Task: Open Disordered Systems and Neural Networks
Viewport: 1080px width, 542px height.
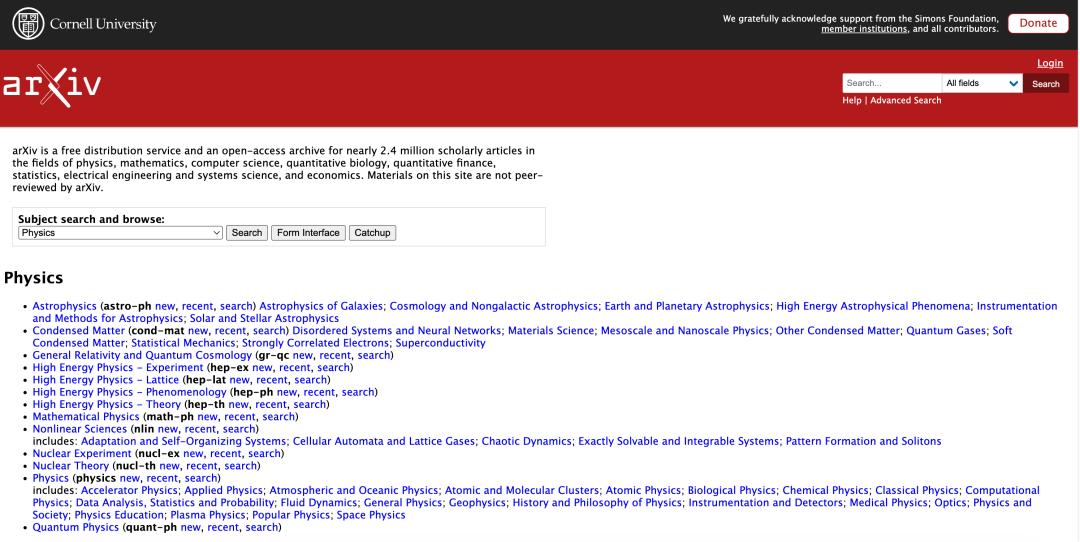Action: point(397,331)
